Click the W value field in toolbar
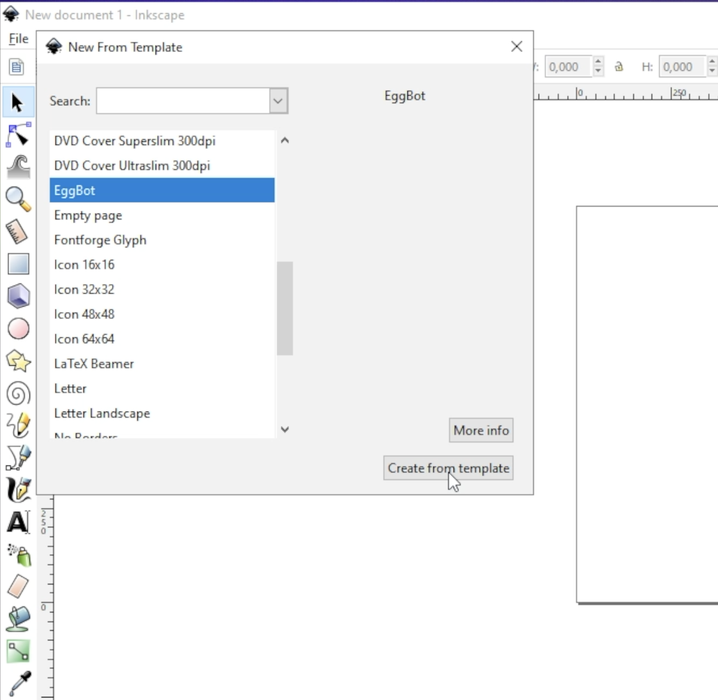The height and width of the screenshot is (700, 718). [x=568, y=67]
